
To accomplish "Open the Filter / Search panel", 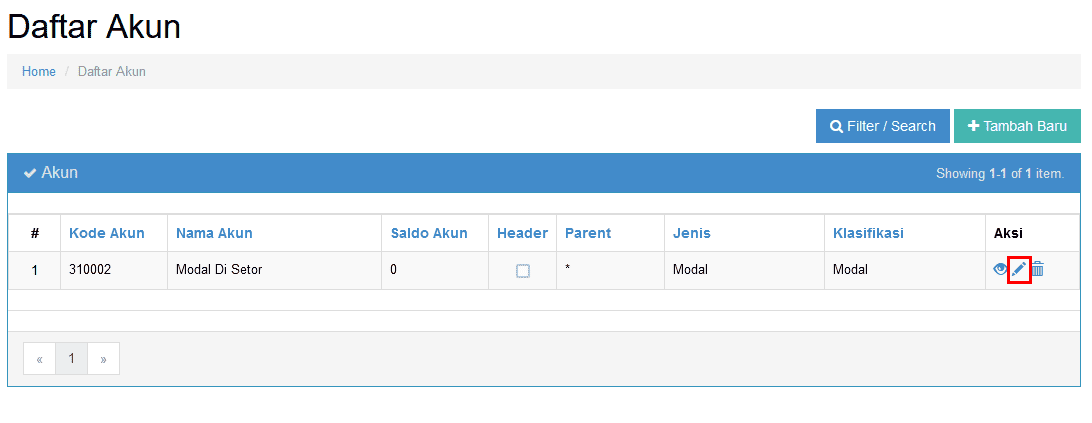I will (x=882, y=126).
